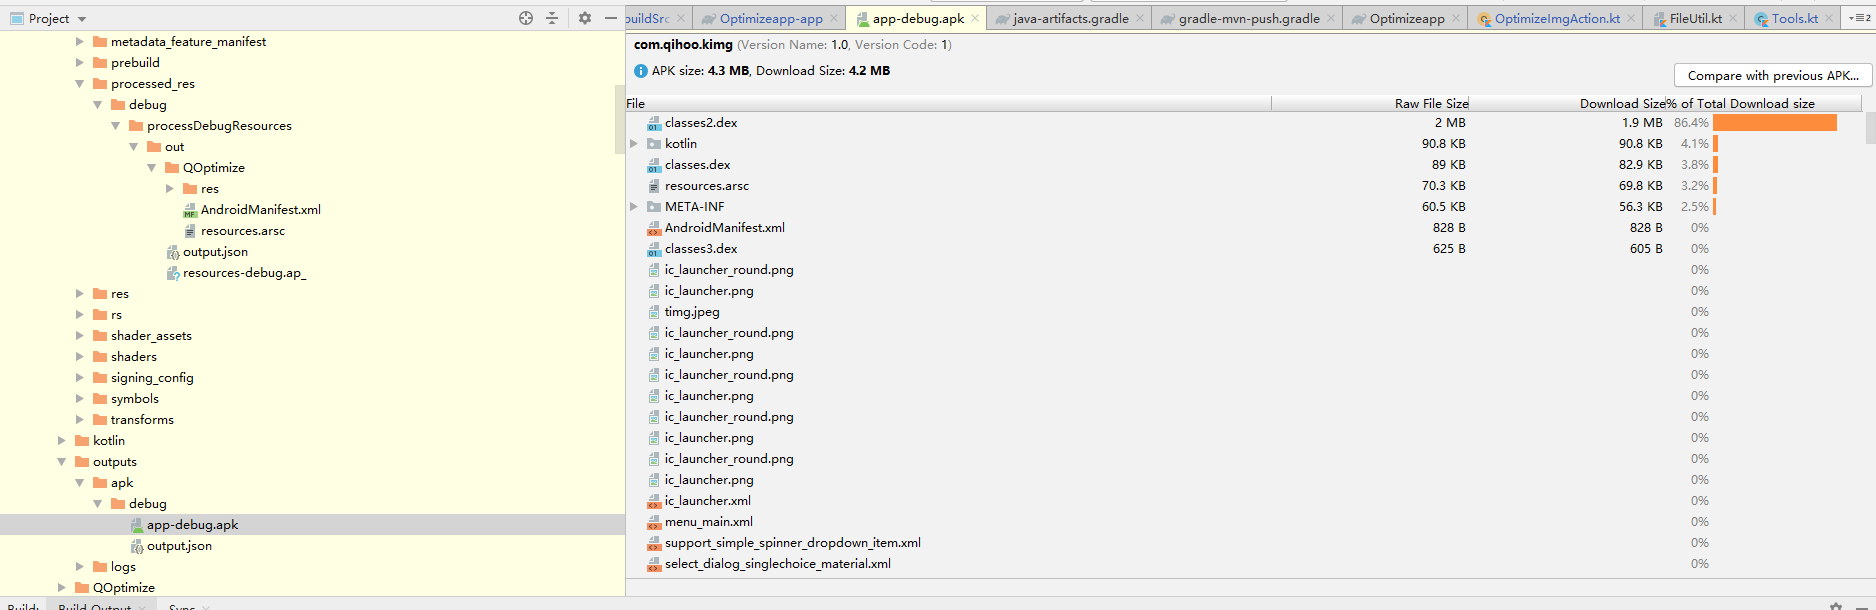This screenshot has width=1876, height=610.
Task: Click select_dialog_singlechoice_material.xml file icon
Action: coord(654,564)
